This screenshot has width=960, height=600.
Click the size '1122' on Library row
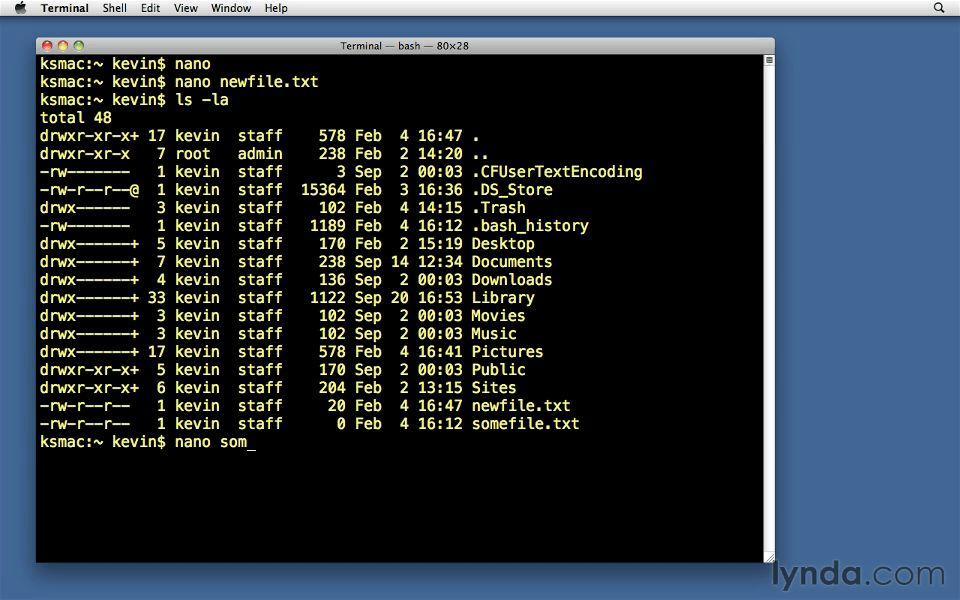[328, 298]
